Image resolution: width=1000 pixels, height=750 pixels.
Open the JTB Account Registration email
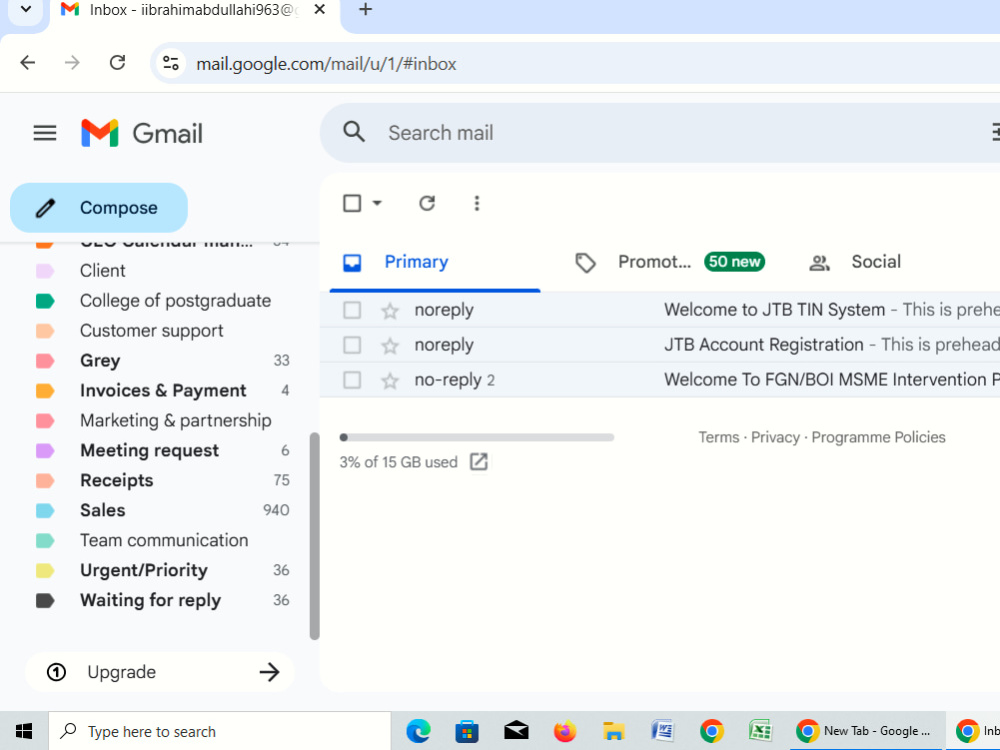(x=660, y=346)
